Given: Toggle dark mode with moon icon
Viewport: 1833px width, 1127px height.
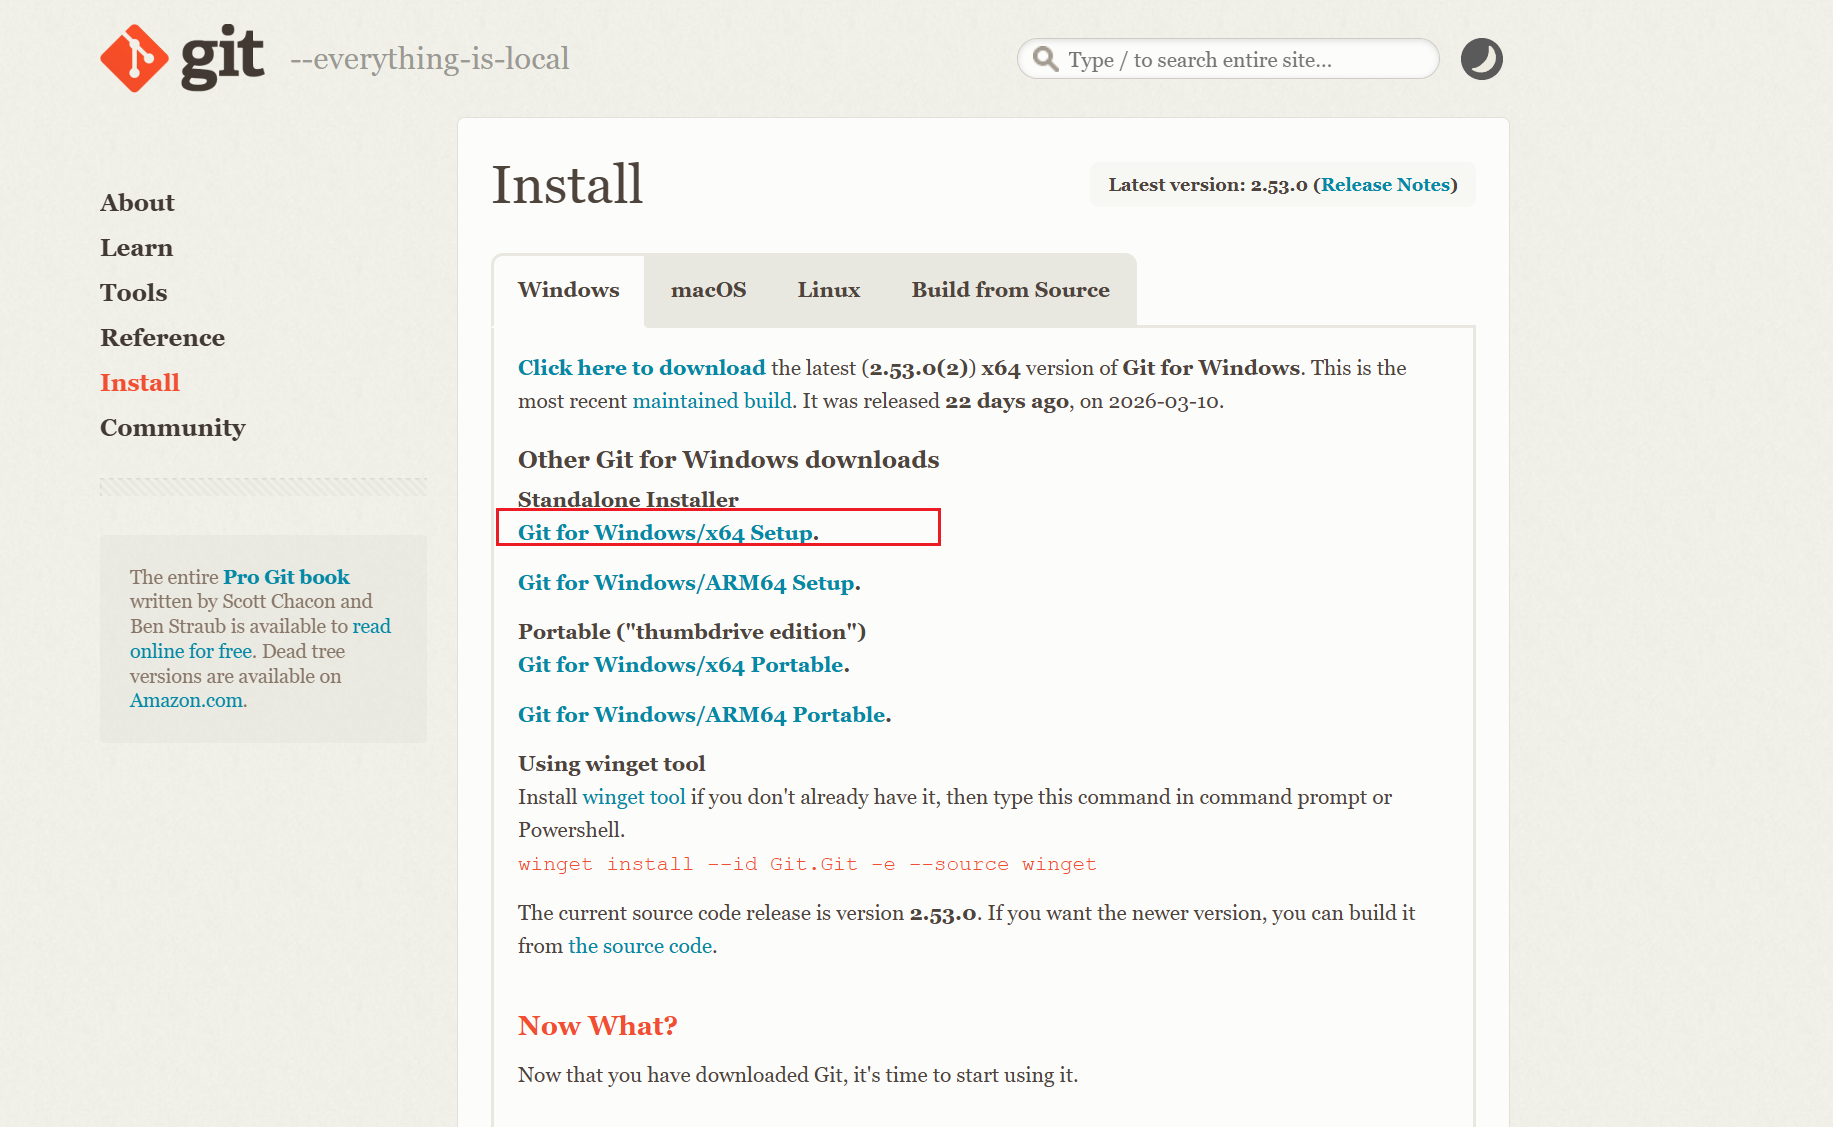Looking at the screenshot, I should [x=1481, y=59].
